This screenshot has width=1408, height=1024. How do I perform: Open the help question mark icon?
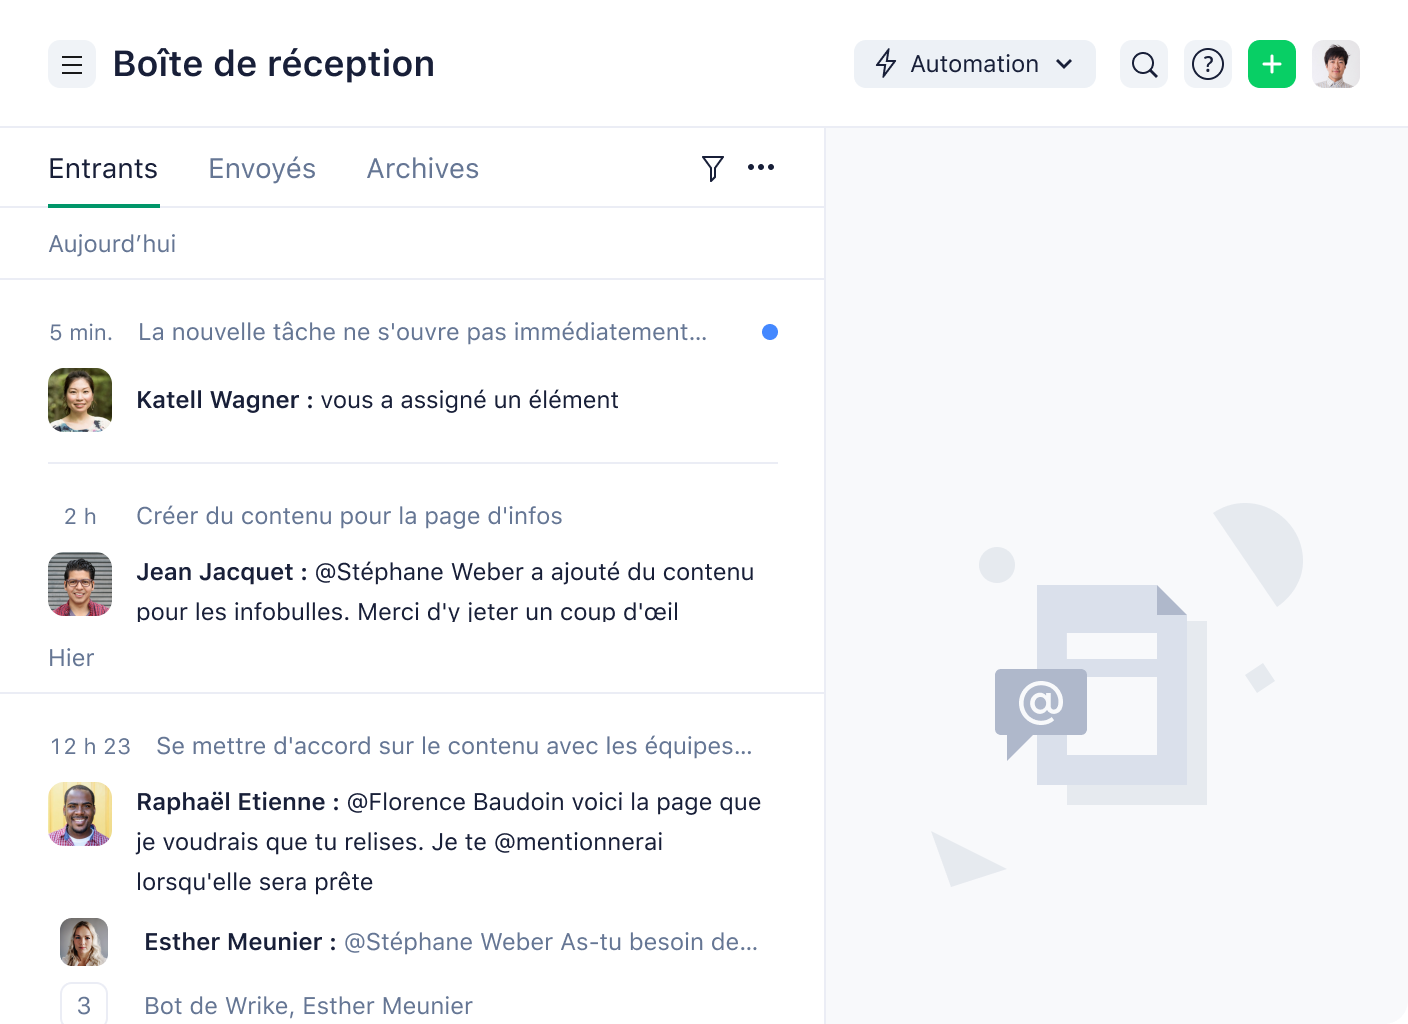[x=1208, y=64]
